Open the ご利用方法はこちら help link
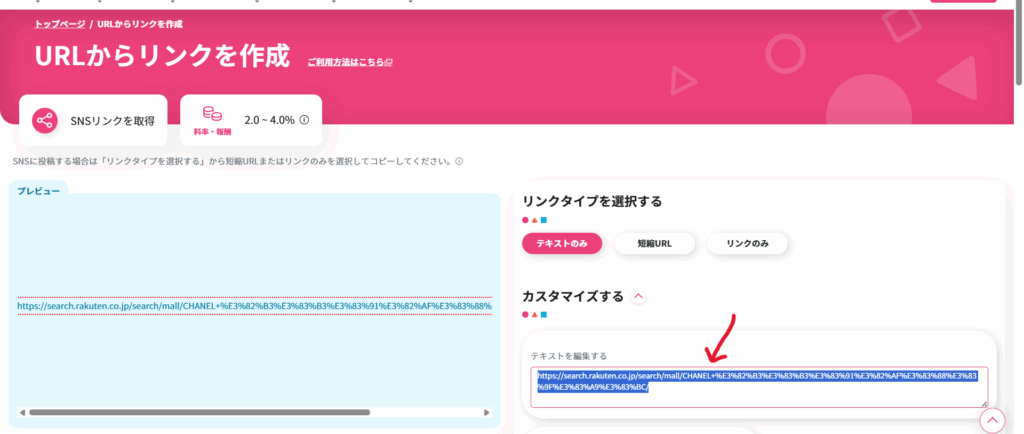This screenshot has height=434, width=1024. point(350,62)
